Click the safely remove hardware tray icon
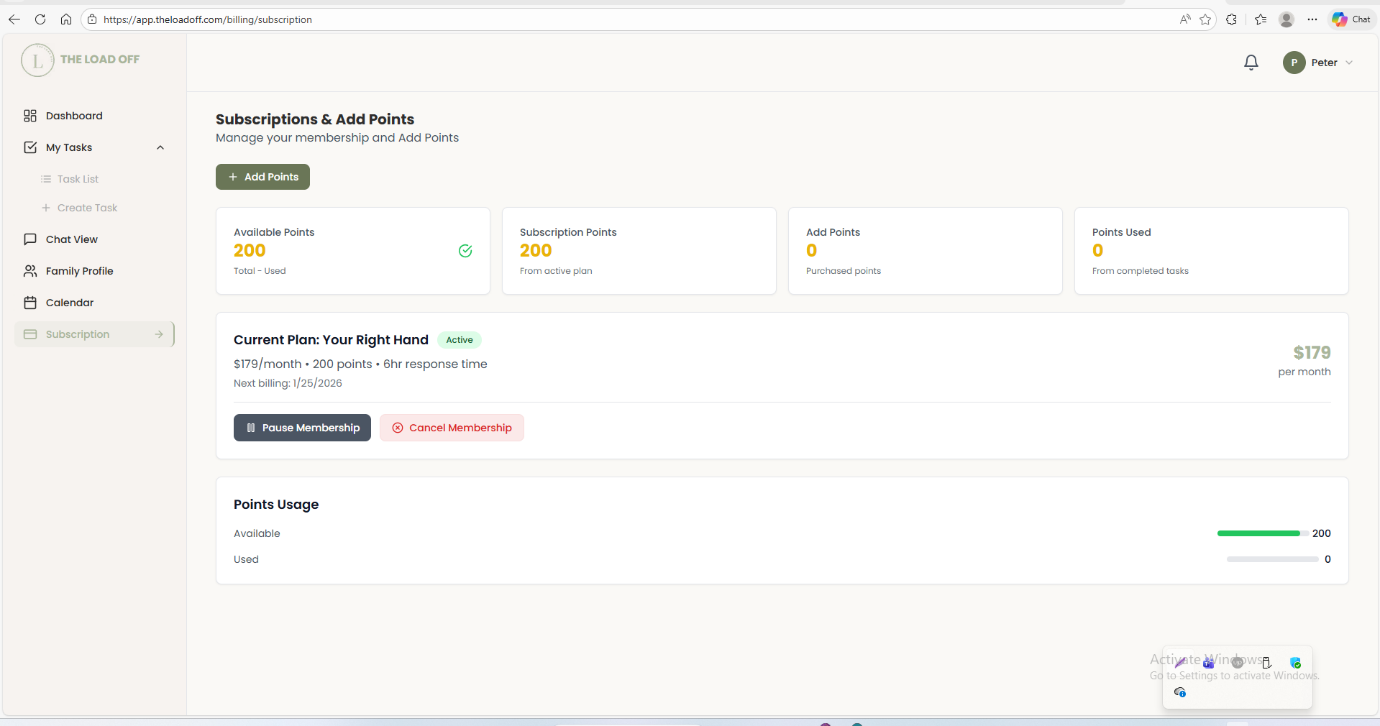 click(x=1266, y=663)
